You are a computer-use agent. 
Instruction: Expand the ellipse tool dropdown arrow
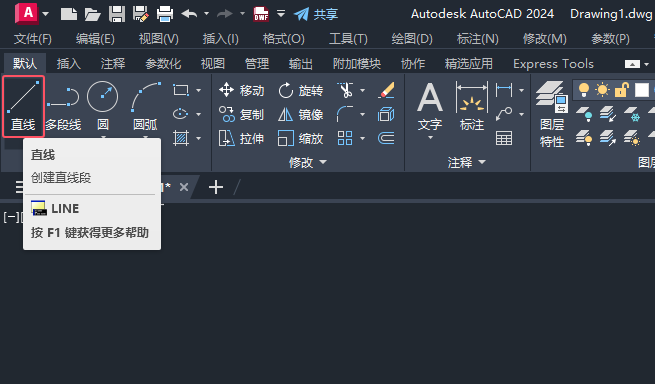point(198,114)
